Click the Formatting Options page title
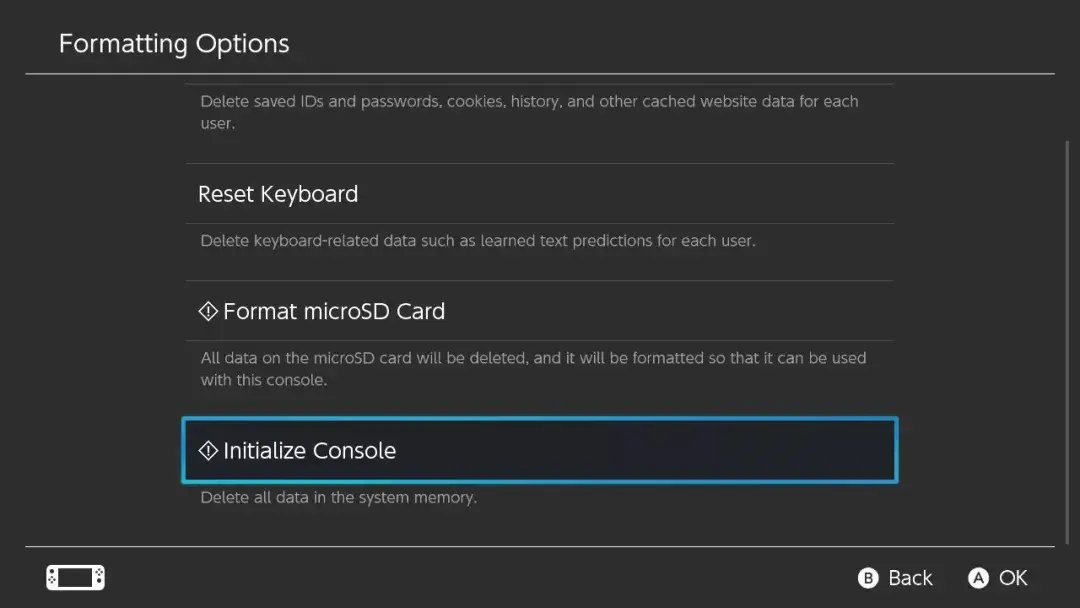 [174, 44]
